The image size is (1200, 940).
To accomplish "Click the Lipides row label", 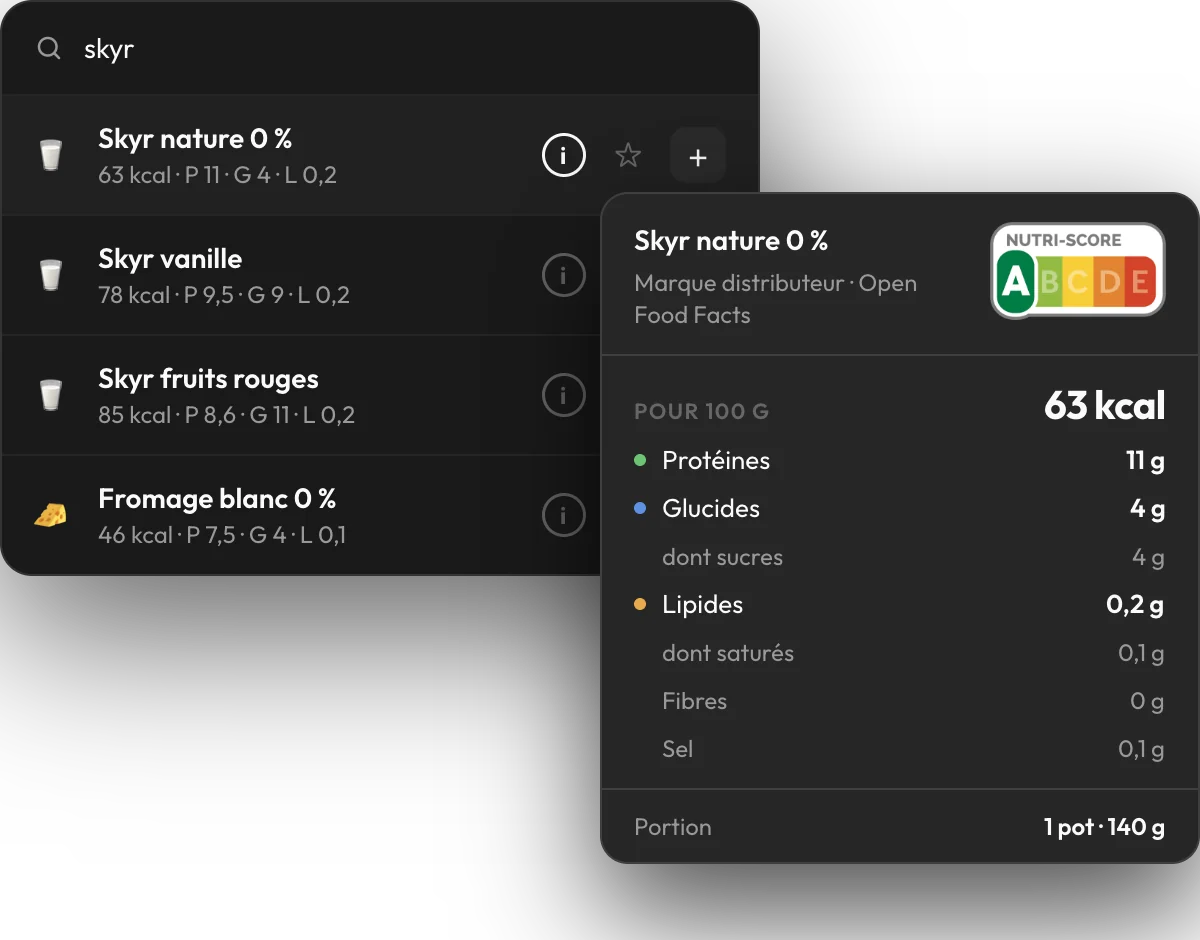I will [x=702, y=605].
